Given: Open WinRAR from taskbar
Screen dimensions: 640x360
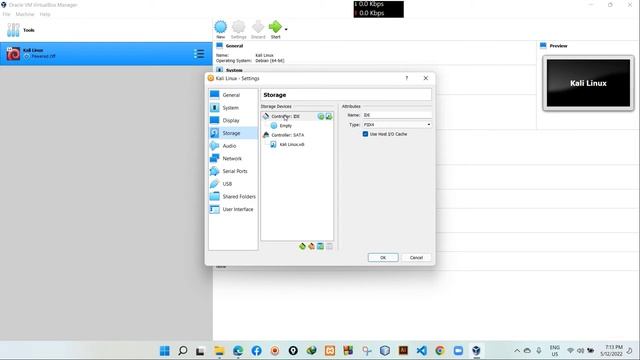Looking at the screenshot, I should point(348,351).
